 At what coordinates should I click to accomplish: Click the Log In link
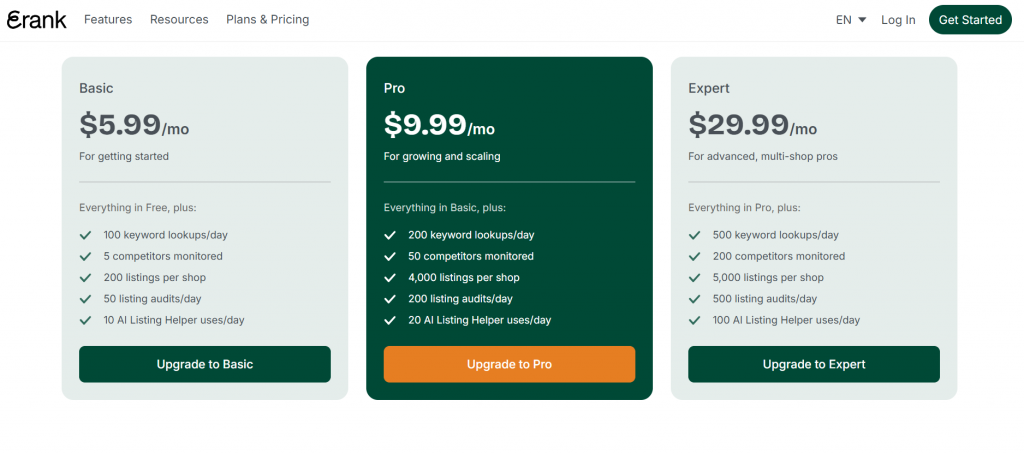click(x=898, y=20)
